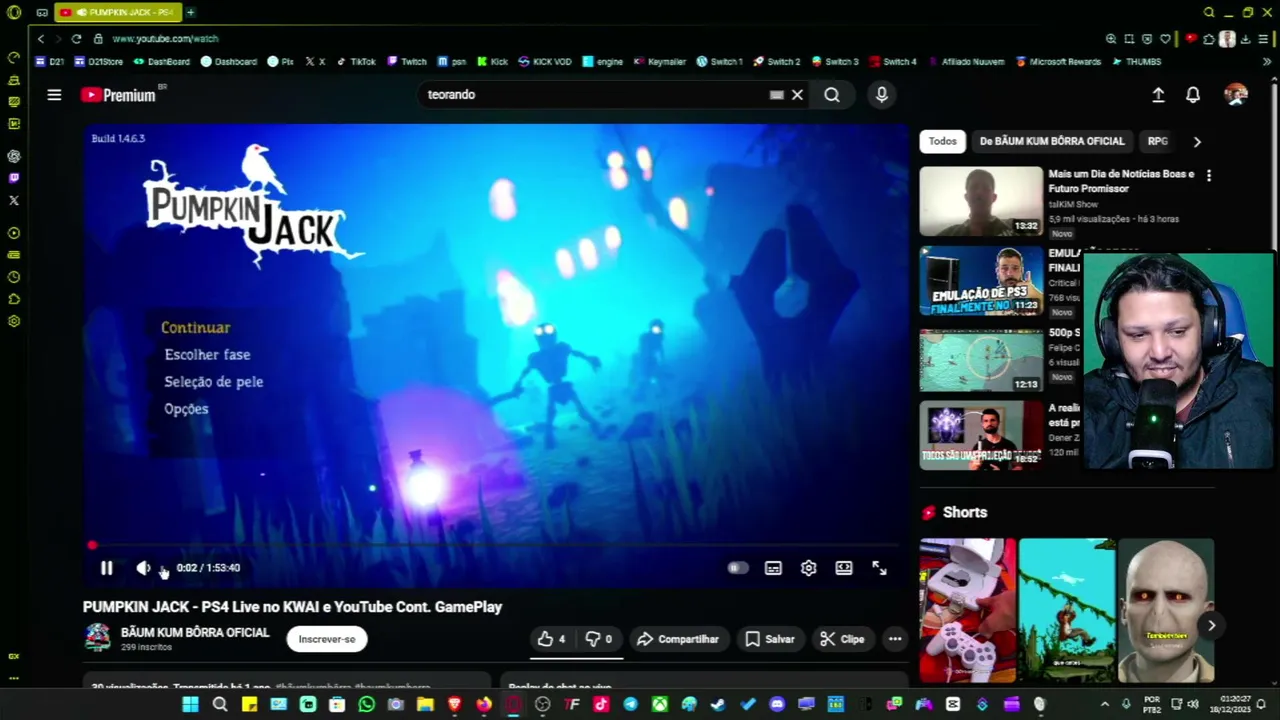Select the RPG filter chip

click(1158, 141)
